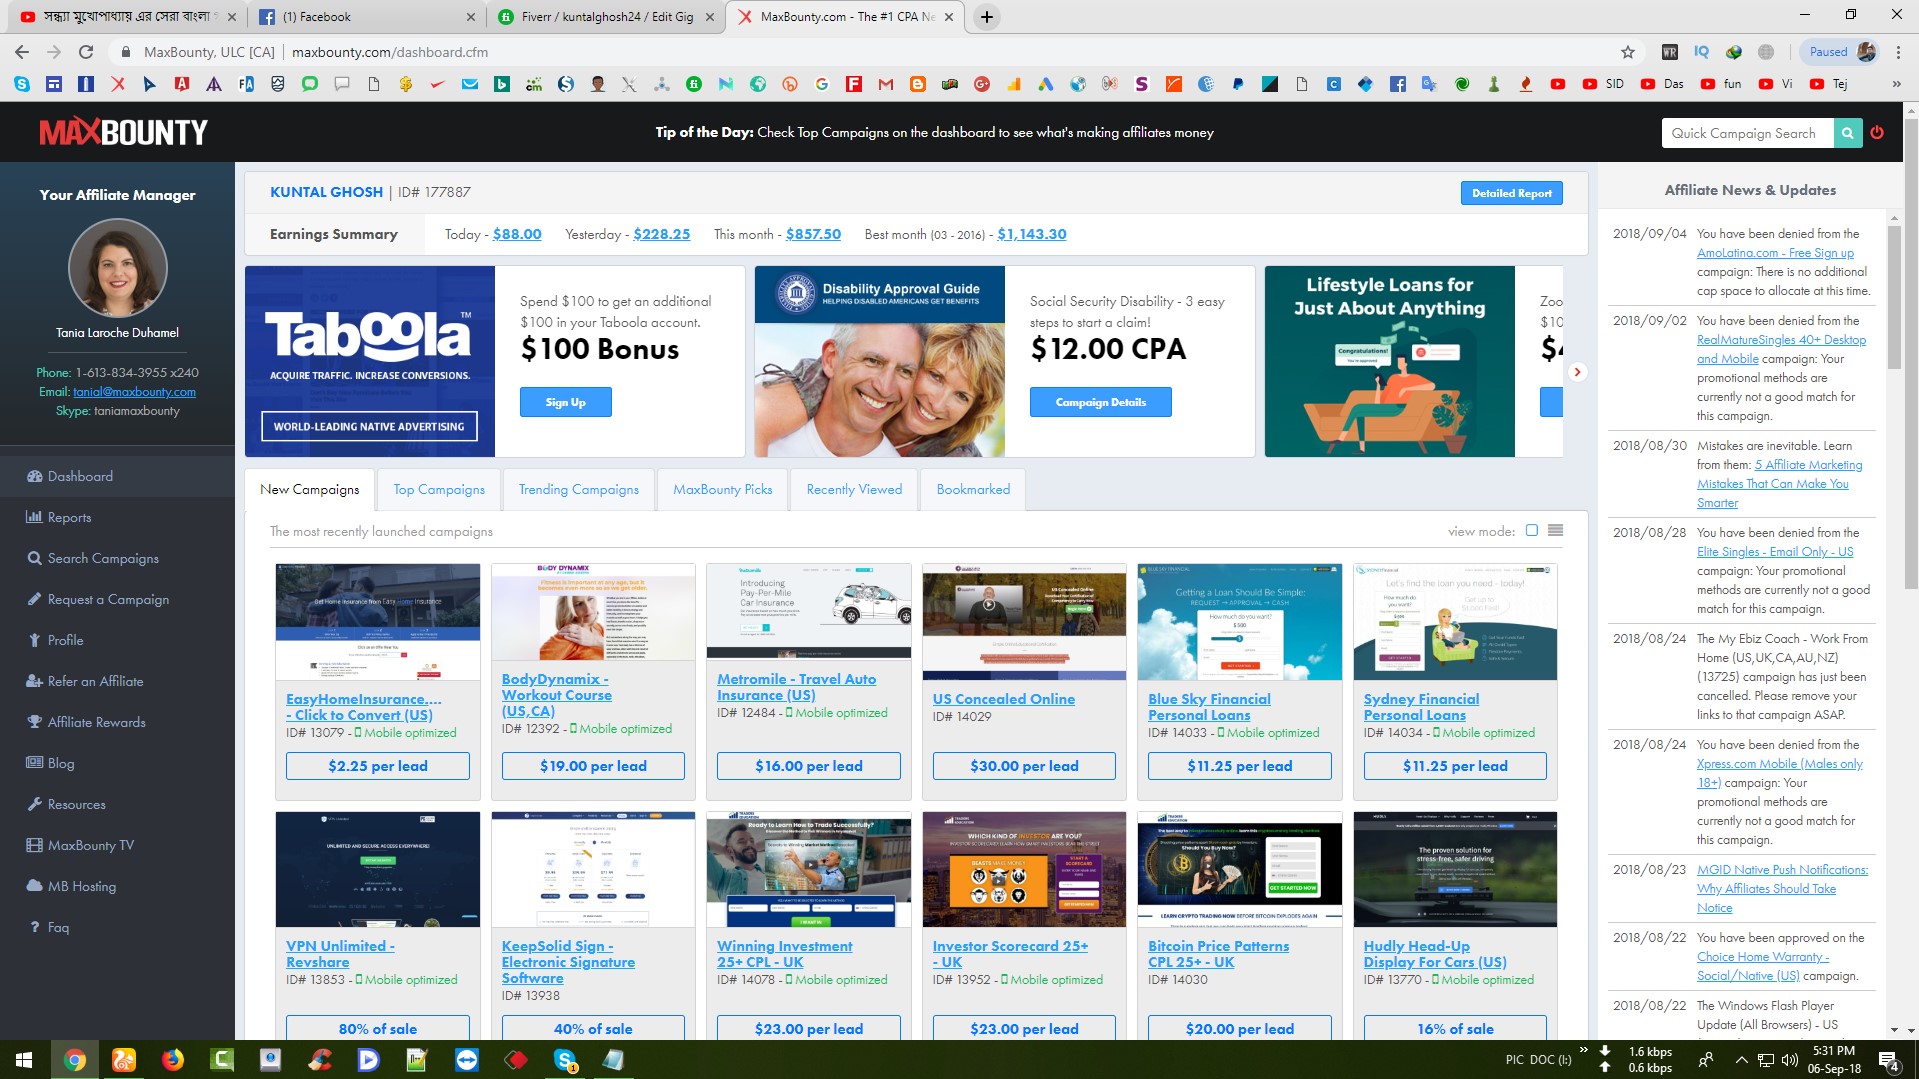The width and height of the screenshot is (1919, 1079).
Task: Bookmark this page with the star icon
Action: pyautogui.click(x=1628, y=52)
